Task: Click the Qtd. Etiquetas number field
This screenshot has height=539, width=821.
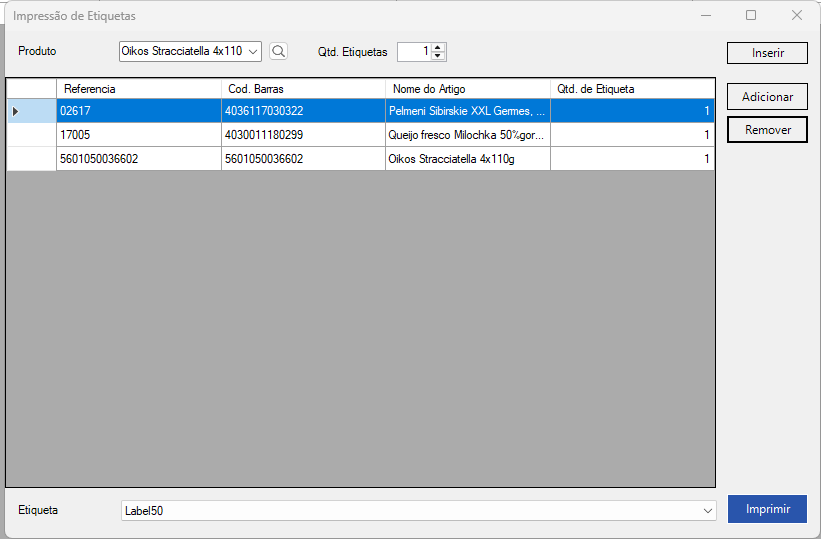Action: (414, 51)
